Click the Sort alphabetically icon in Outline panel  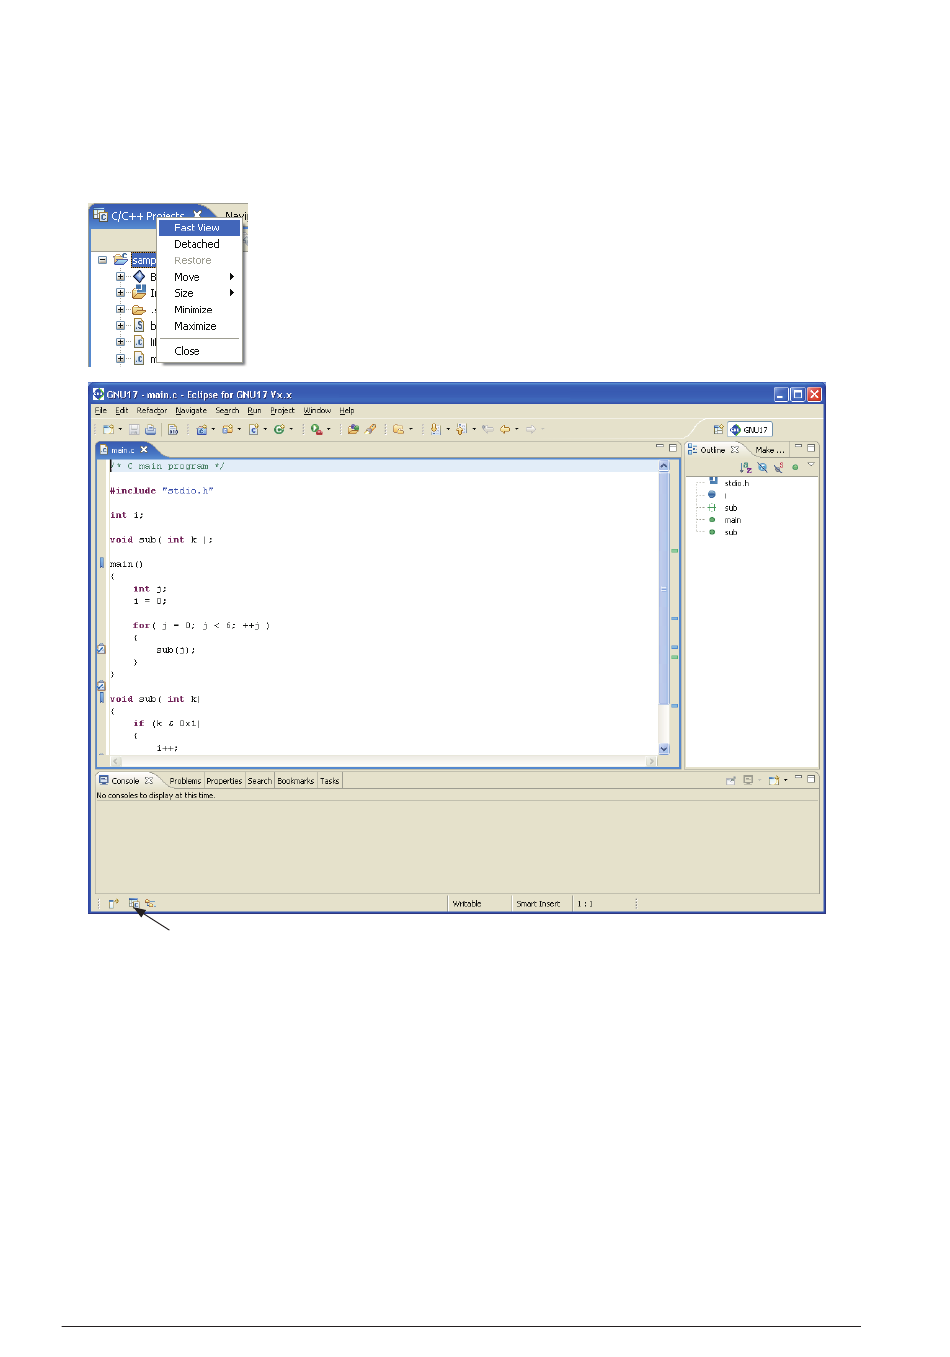pos(745,467)
